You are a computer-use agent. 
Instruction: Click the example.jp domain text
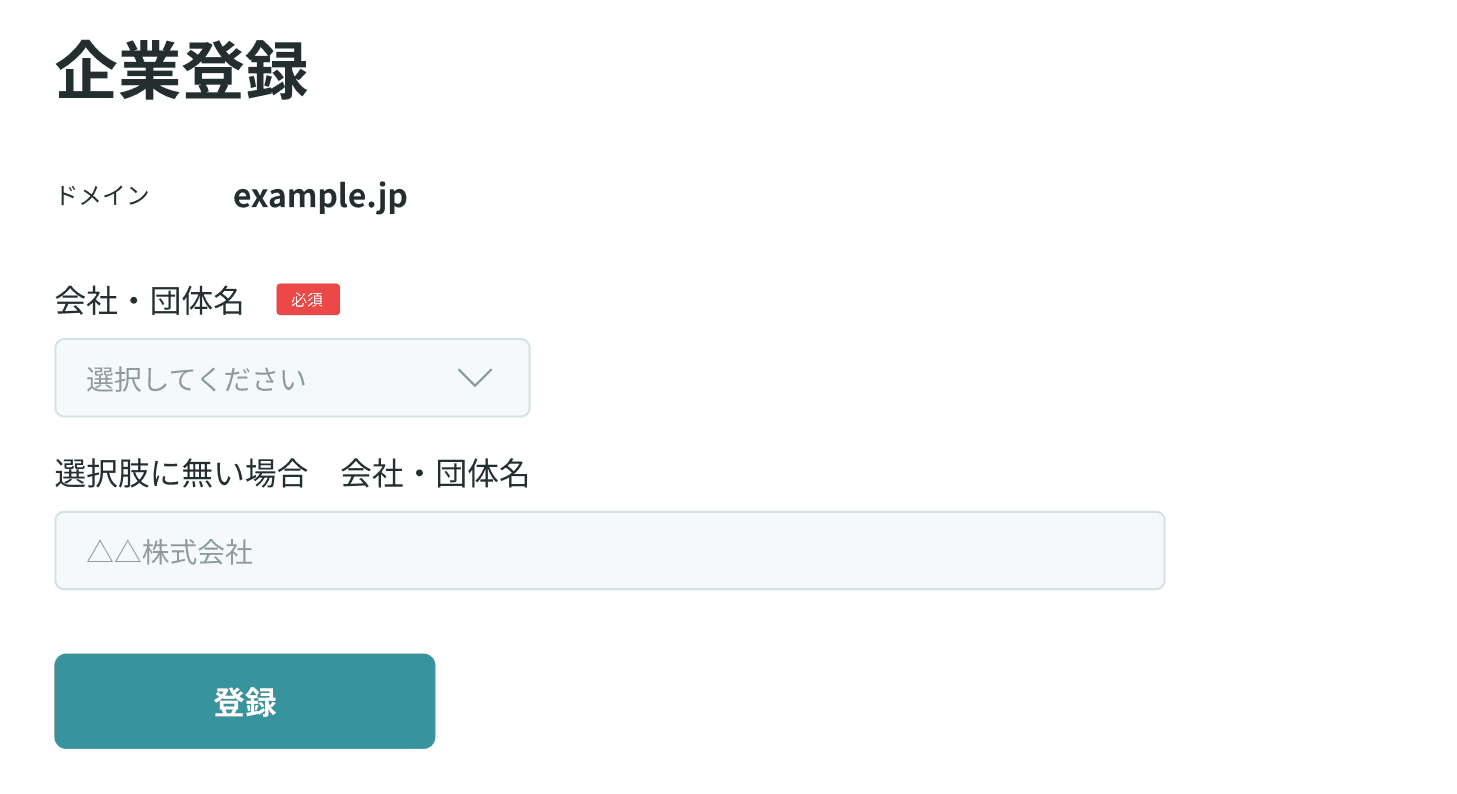(320, 196)
